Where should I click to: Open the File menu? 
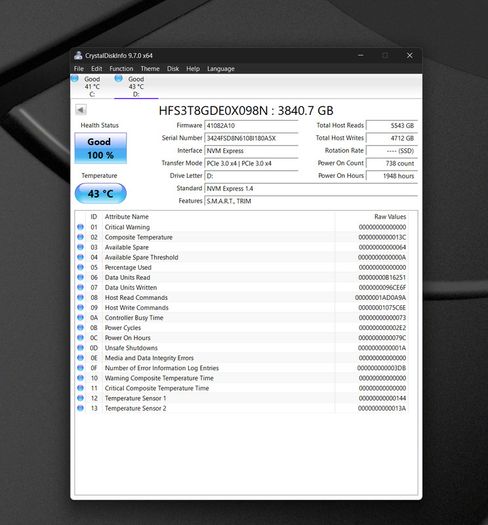tap(79, 69)
